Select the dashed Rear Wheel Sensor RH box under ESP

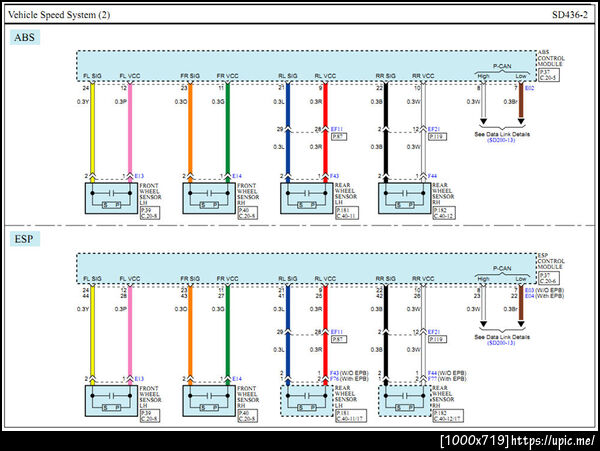click(x=404, y=401)
